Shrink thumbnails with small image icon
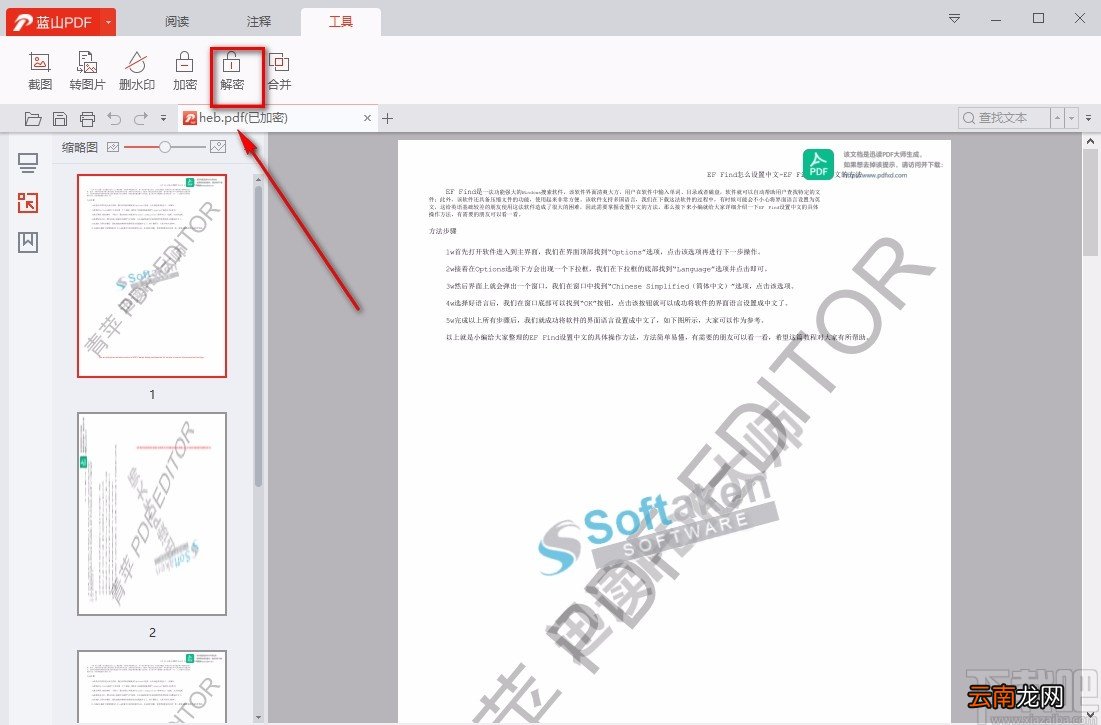The image size is (1101, 725). click(x=113, y=147)
